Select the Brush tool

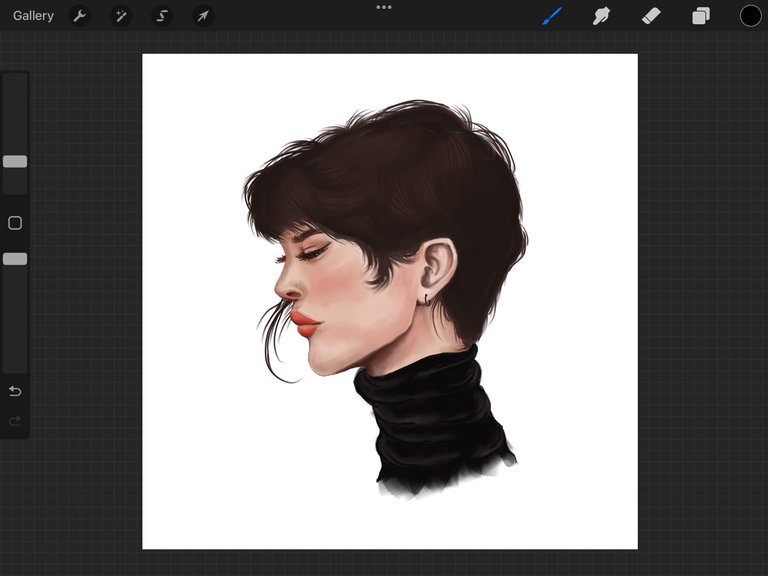pos(552,16)
